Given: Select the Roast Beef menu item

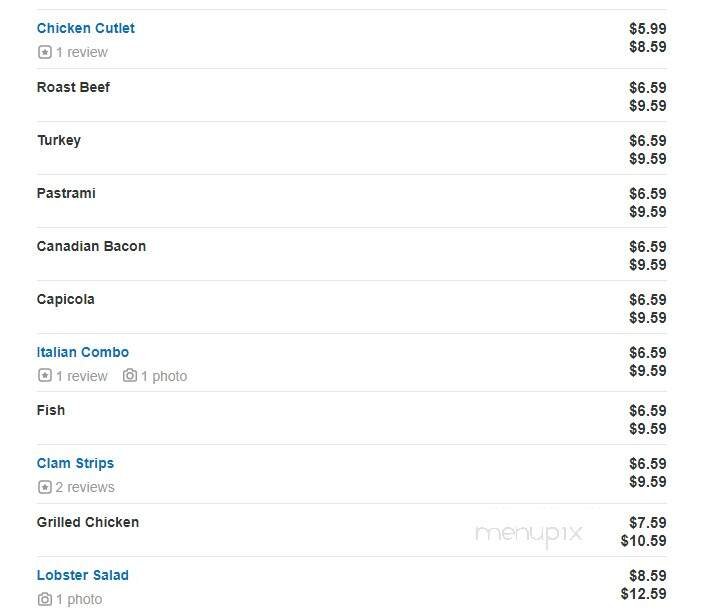Looking at the screenshot, I should [x=73, y=87].
